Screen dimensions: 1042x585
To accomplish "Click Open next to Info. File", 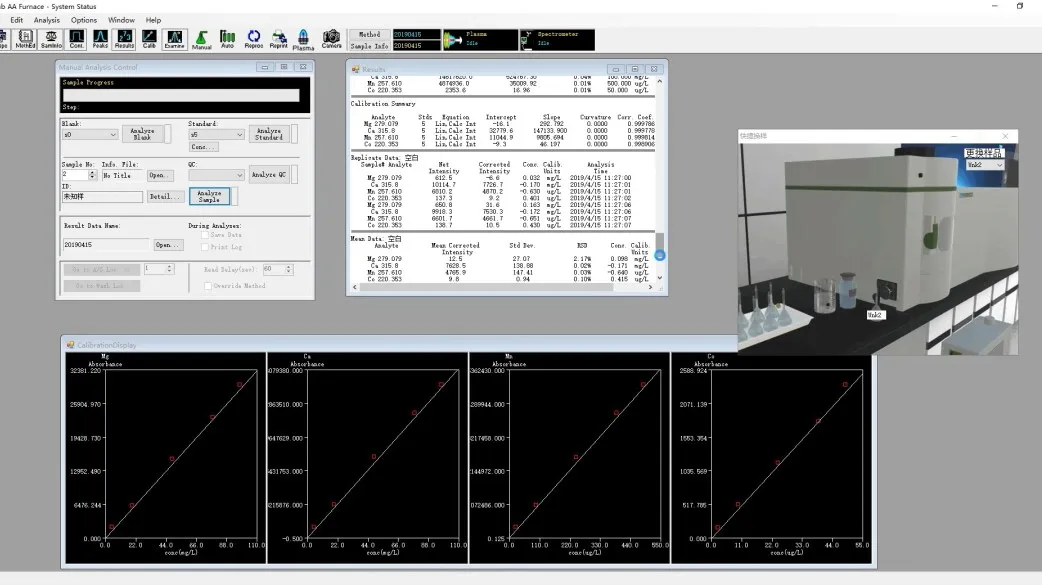I will pyautogui.click(x=160, y=176).
